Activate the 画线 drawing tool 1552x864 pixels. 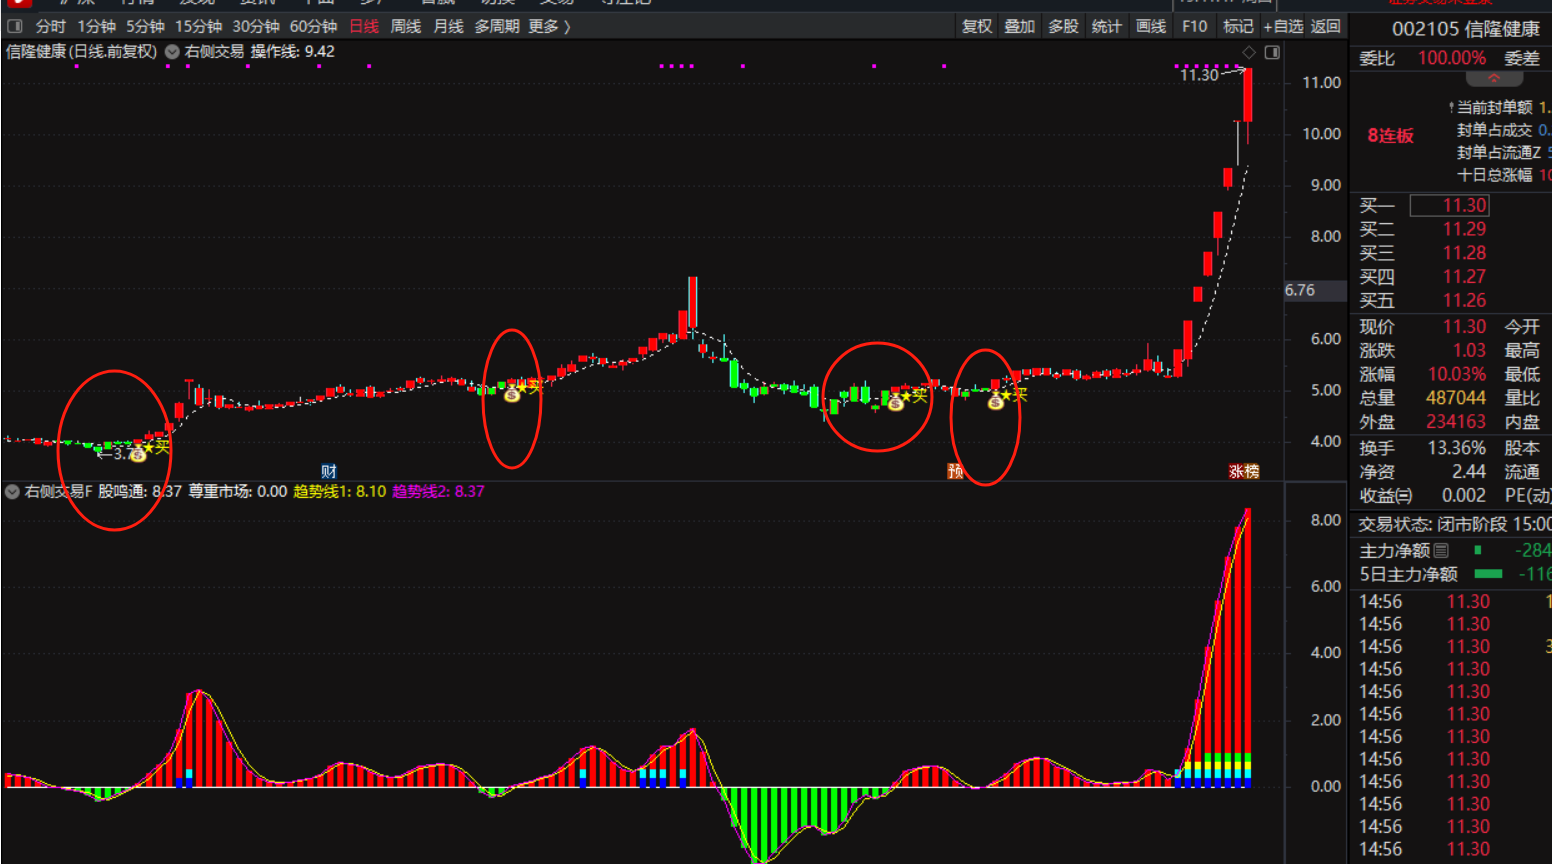click(x=1151, y=26)
